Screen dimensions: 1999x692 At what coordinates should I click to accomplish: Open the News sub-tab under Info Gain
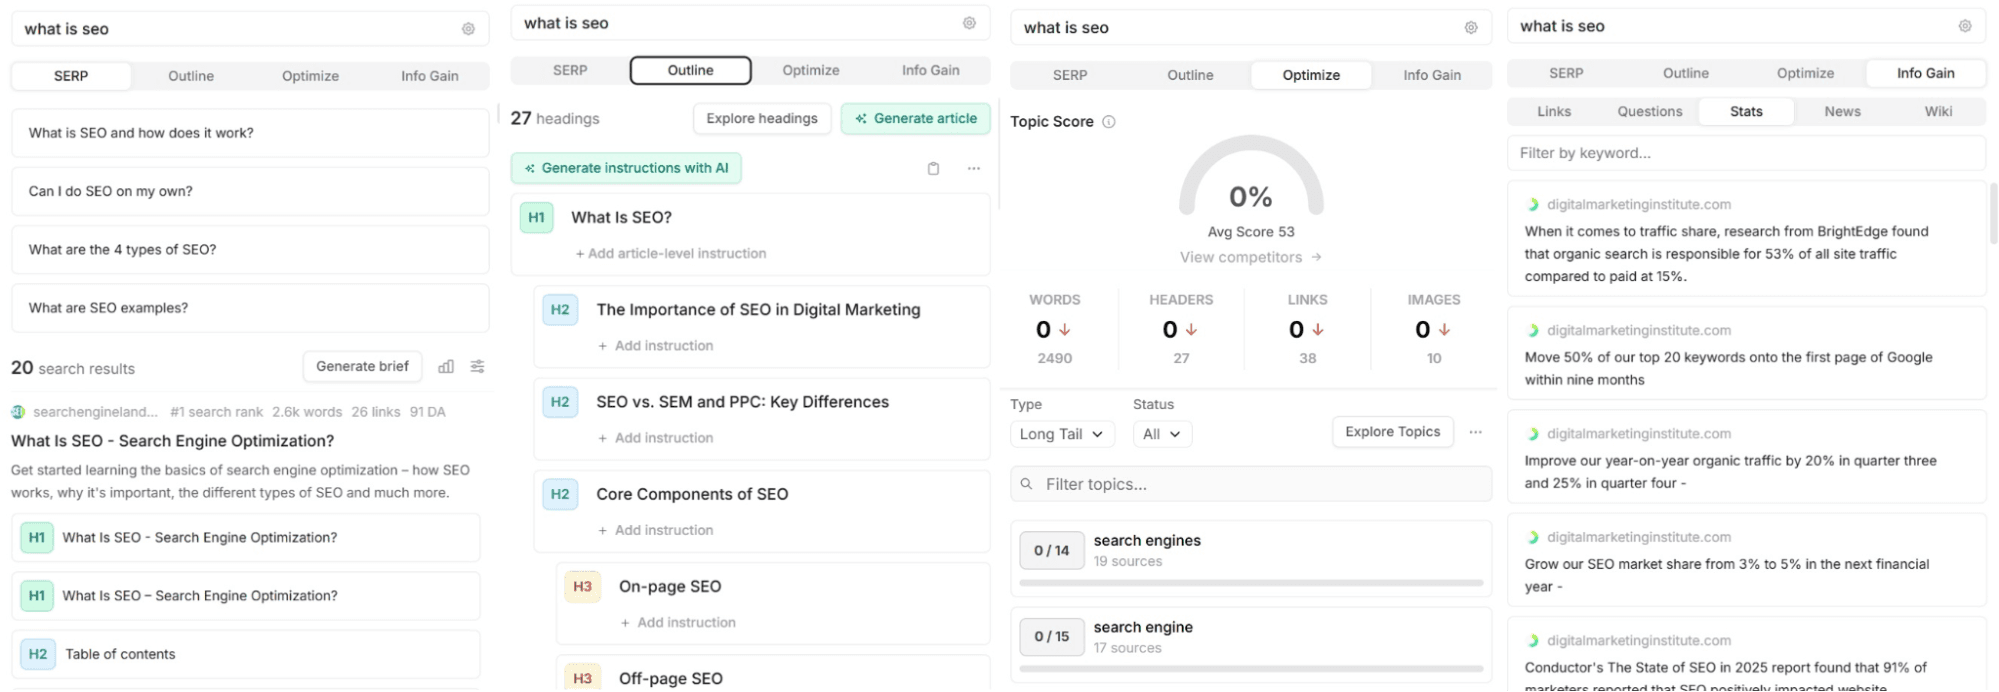(x=1842, y=112)
